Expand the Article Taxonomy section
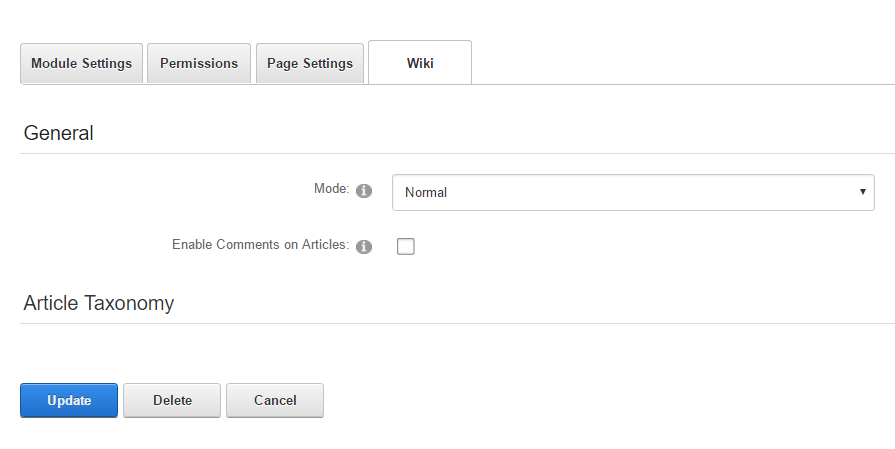This screenshot has width=895, height=449. pos(99,303)
